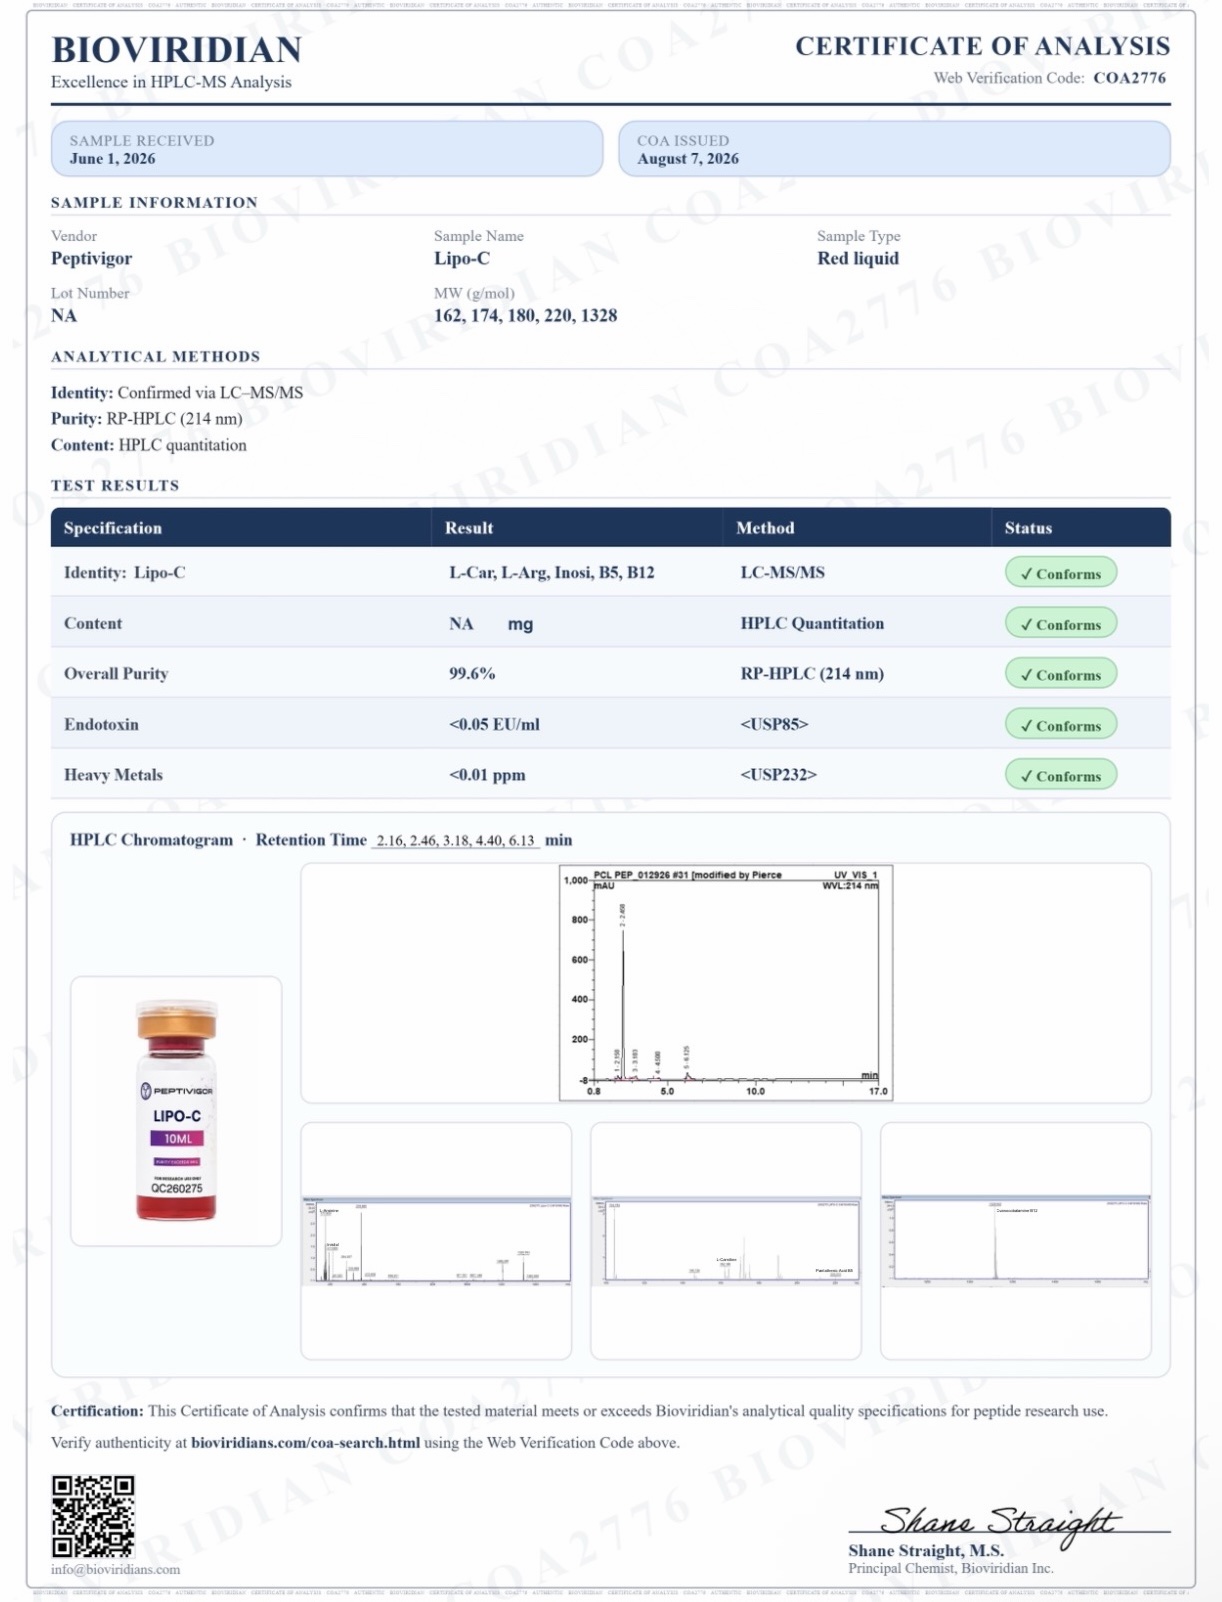Select the Lipo-C vial product photo
Image resolution: width=1222 pixels, height=1602 pixels.
click(176, 1110)
